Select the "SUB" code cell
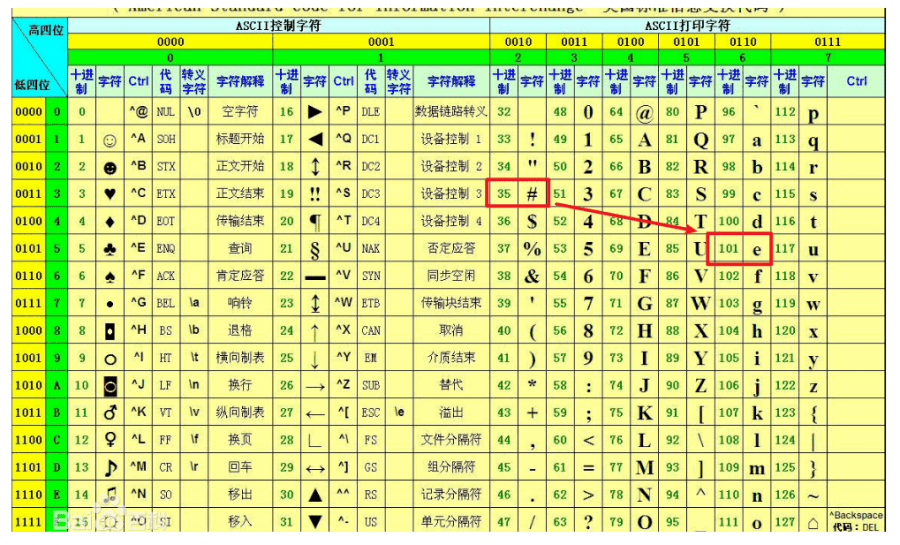 tap(371, 385)
